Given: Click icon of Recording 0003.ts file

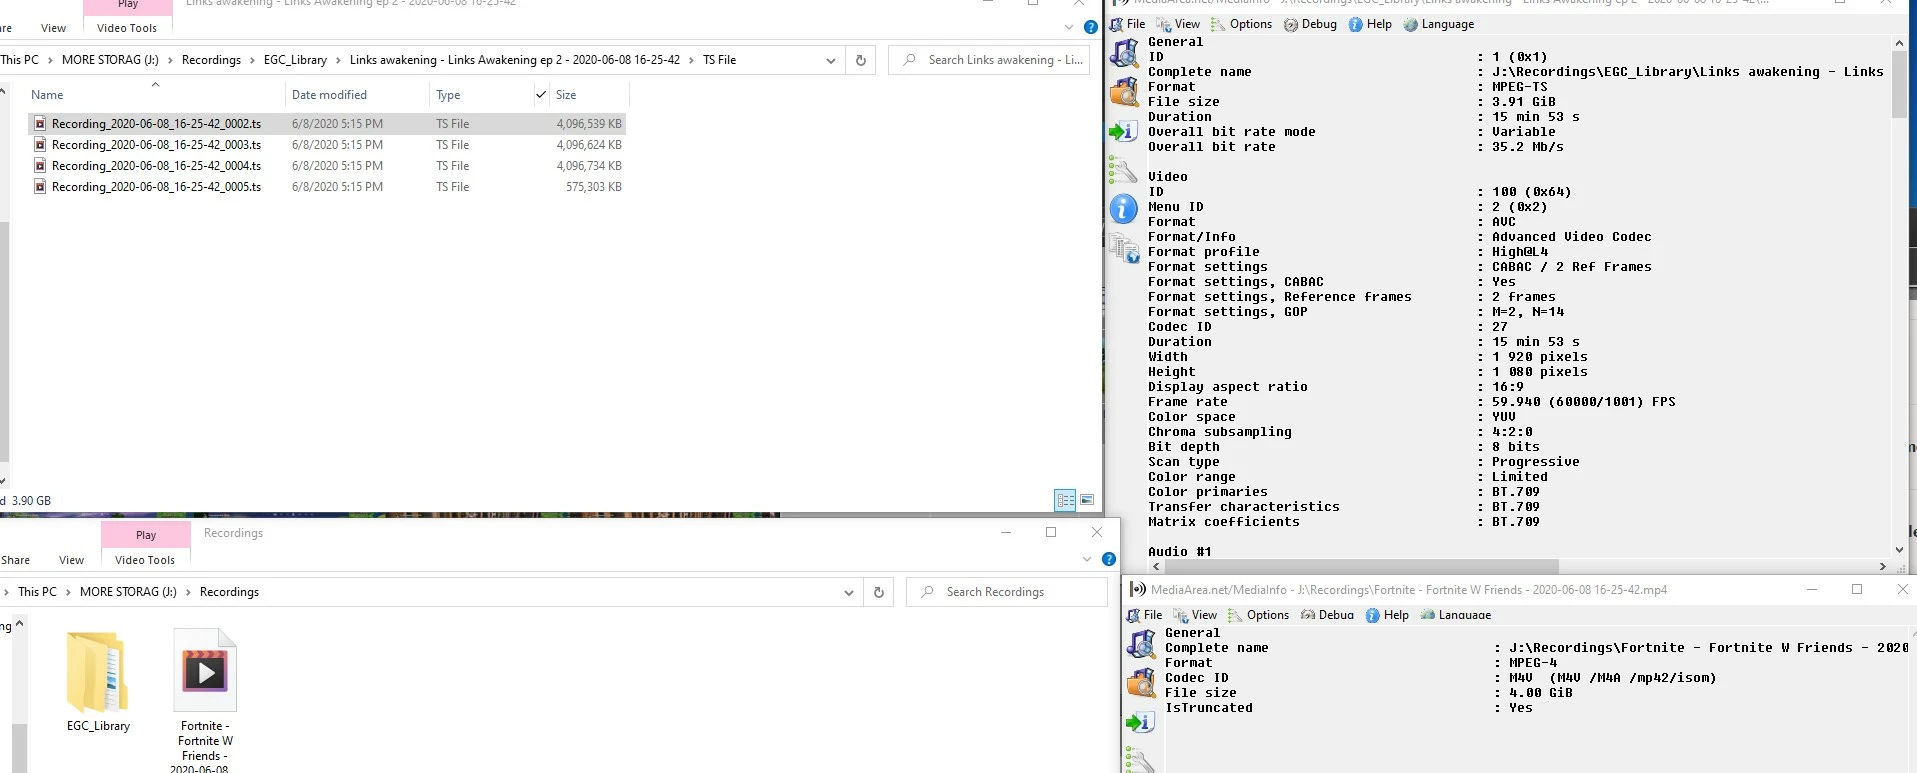Looking at the screenshot, I should pos(40,145).
